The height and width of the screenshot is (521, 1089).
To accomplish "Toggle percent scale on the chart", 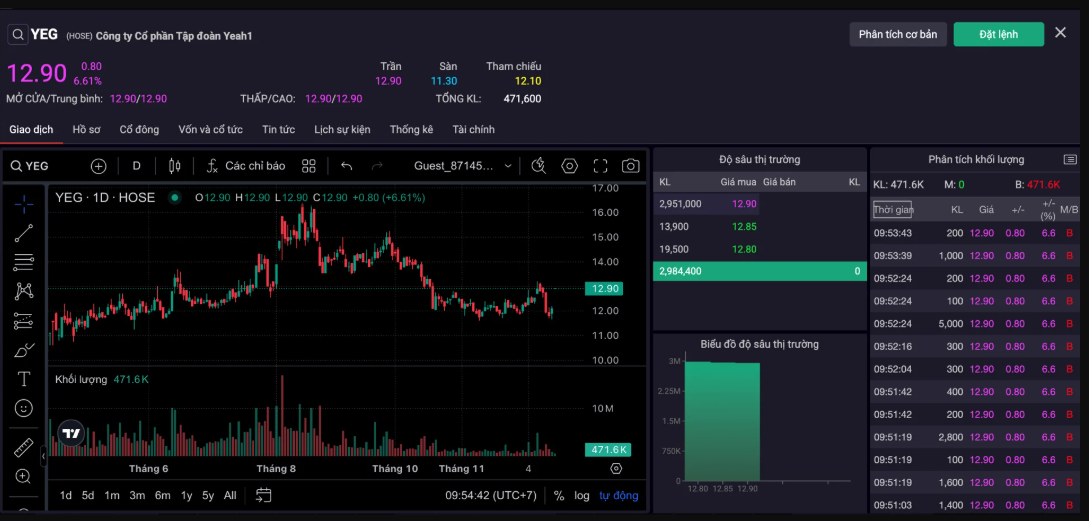I will point(559,495).
